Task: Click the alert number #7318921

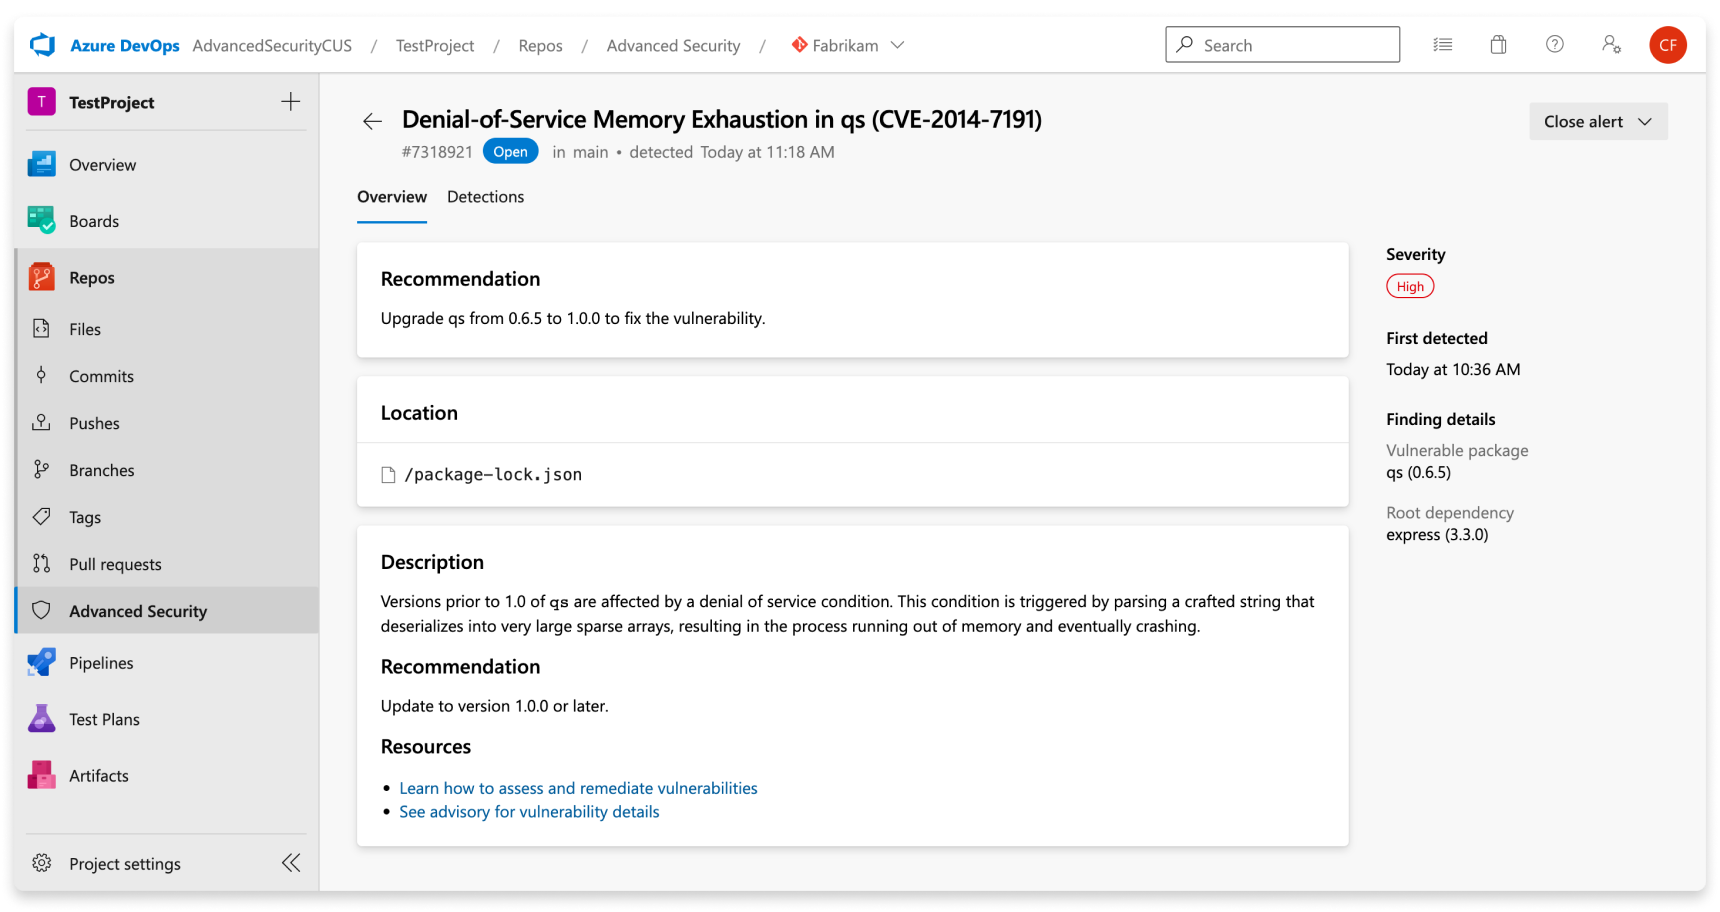Action: 437,152
